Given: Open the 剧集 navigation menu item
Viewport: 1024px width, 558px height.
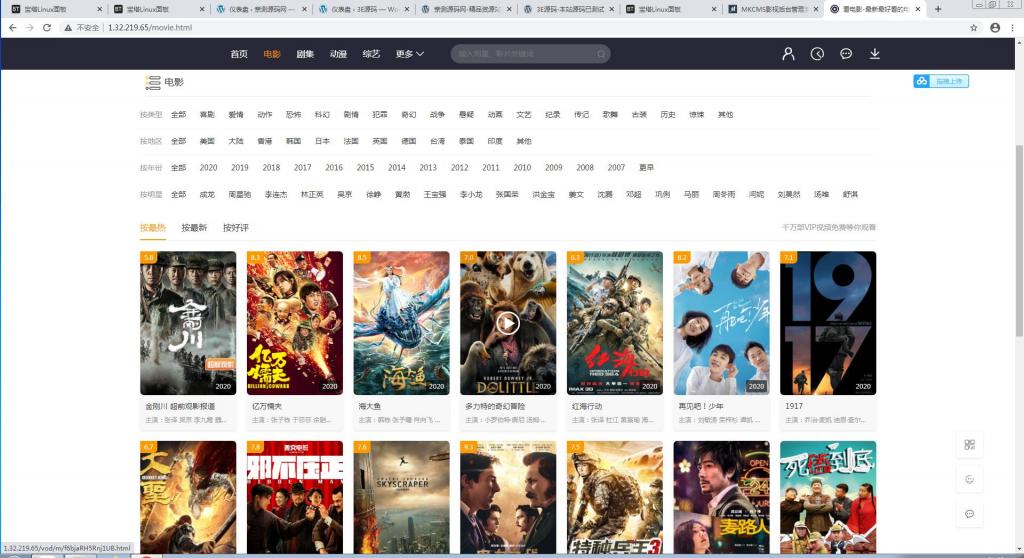Looking at the screenshot, I should 305,54.
